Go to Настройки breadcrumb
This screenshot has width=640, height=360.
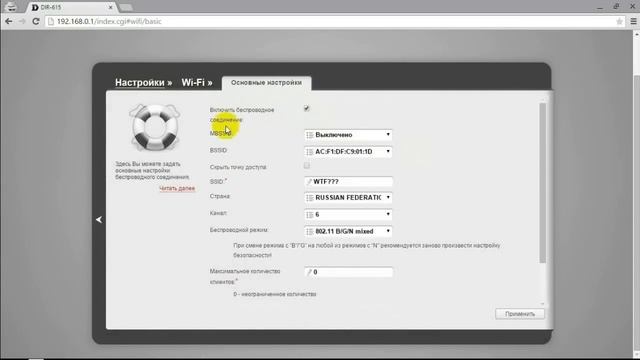click(140, 82)
